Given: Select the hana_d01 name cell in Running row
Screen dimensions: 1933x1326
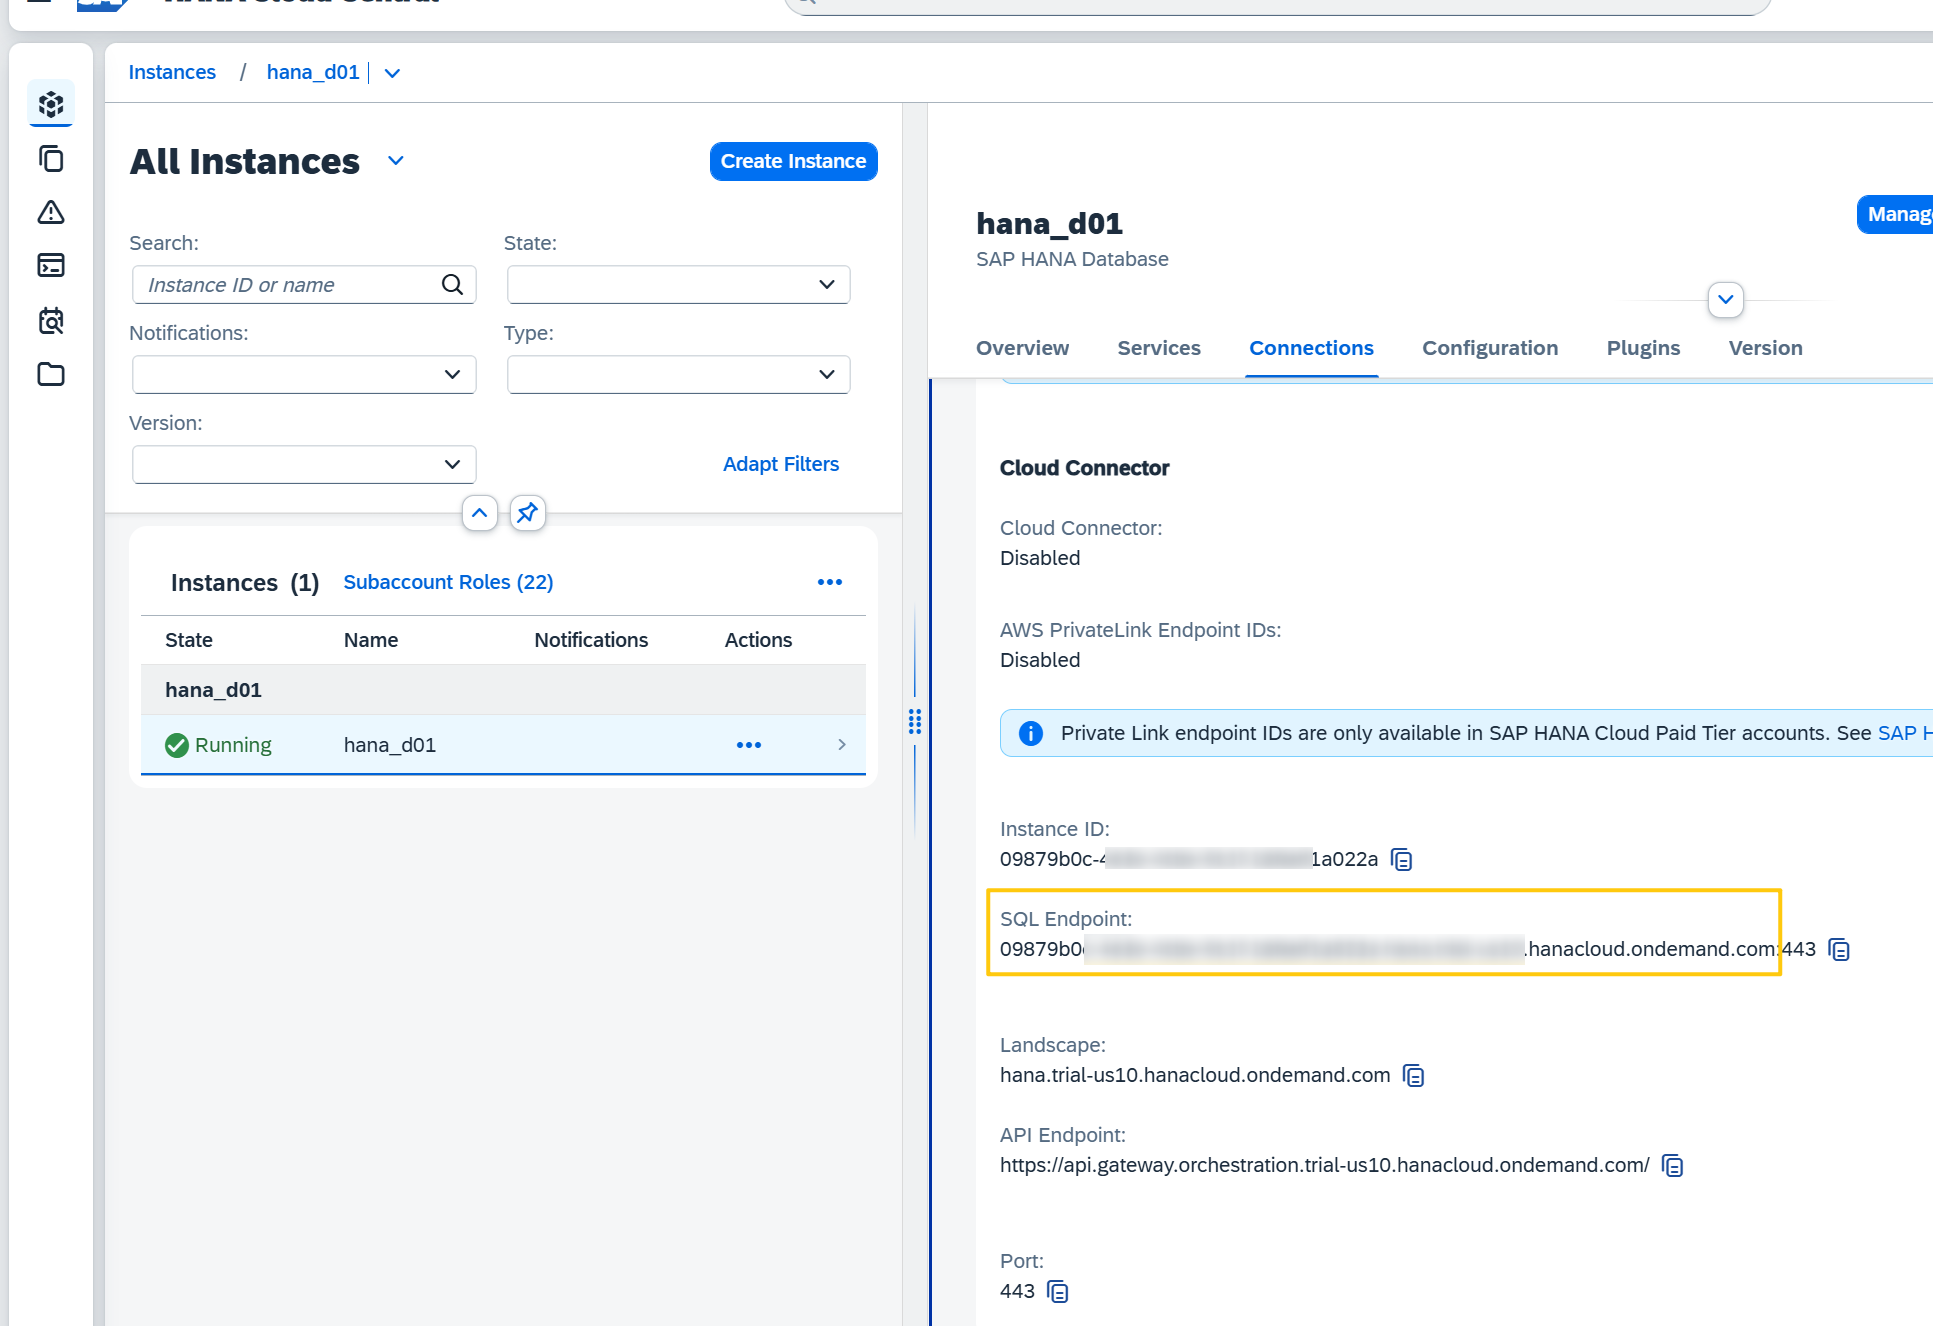Looking at the screenshot, I should (390, 746).
